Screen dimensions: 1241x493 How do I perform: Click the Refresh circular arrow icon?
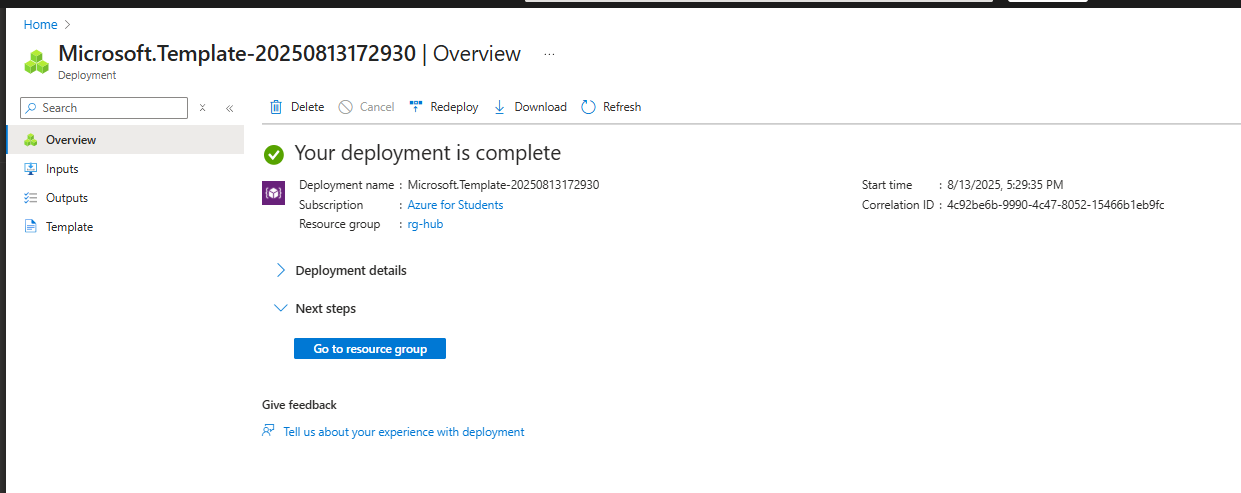click(x=588, y=107)
